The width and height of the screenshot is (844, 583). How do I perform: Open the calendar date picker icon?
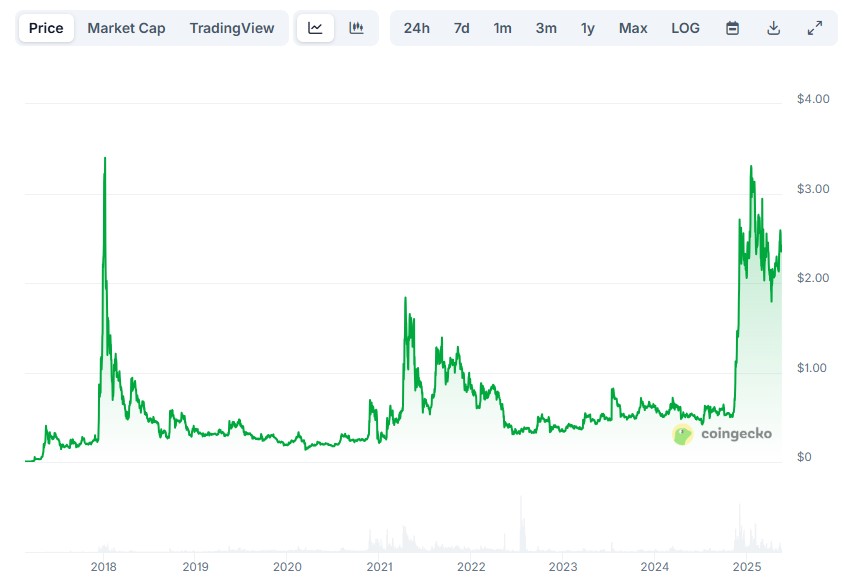tap(732, 28)
